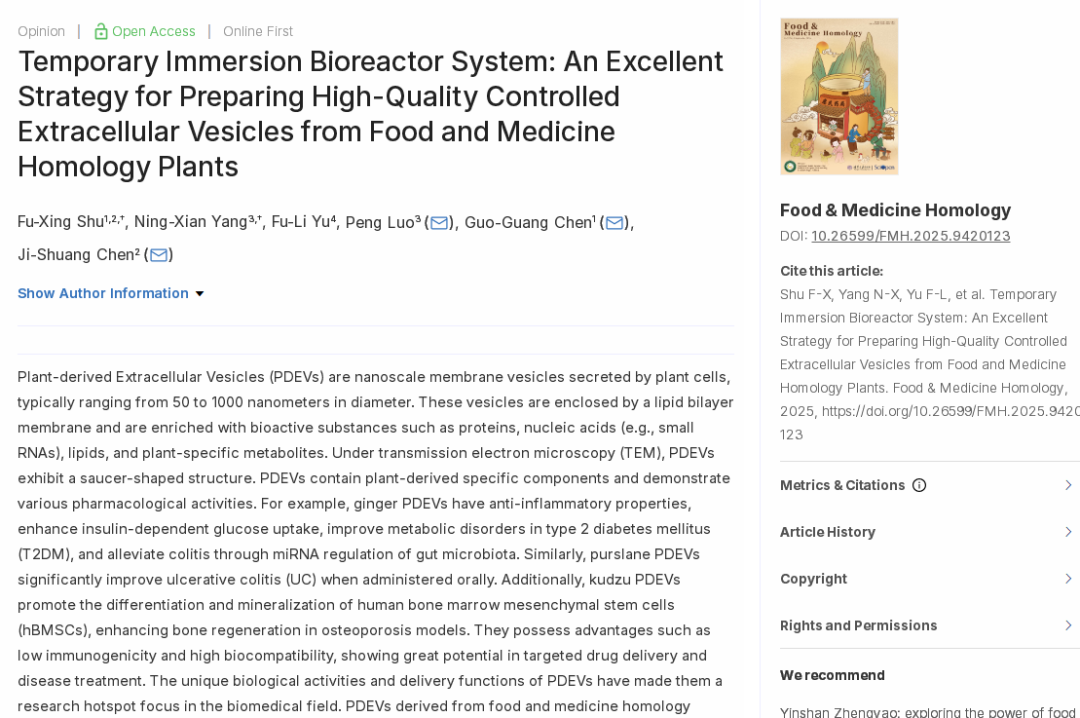Click the Online First label
Image resolution: width=1080 pixels, height=718 pixels.
click(x=258, y=32)
